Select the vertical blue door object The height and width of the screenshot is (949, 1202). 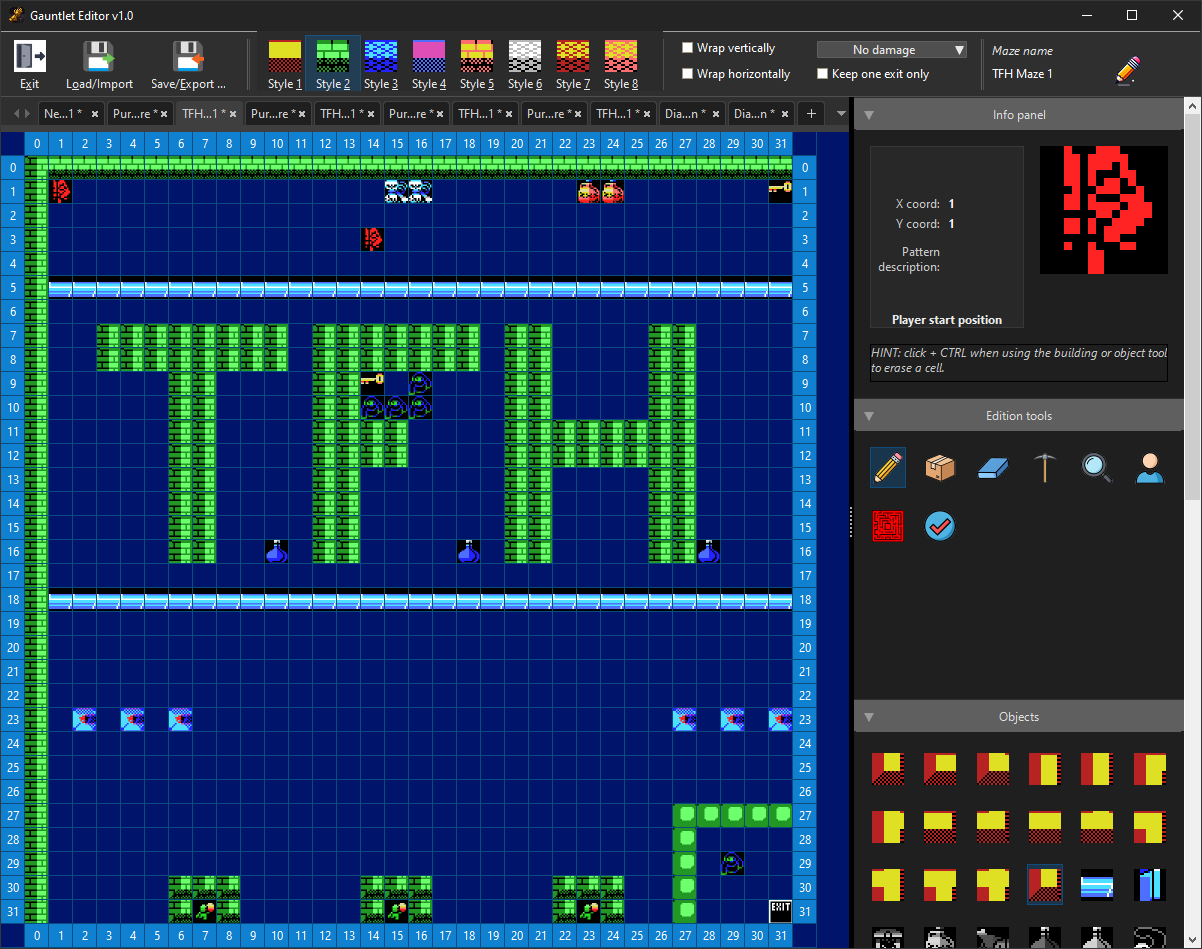1150,885
